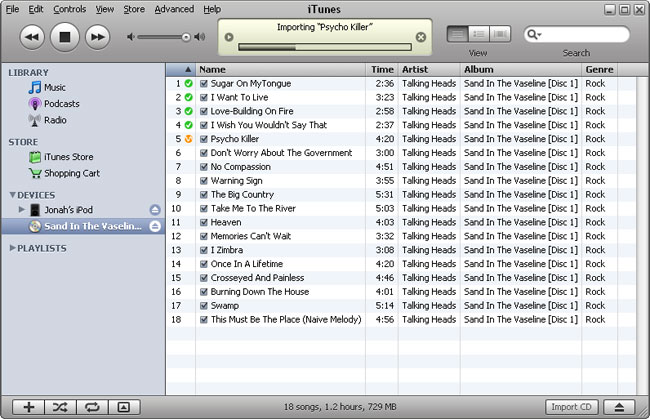Stop playback with the stop button
Image resolution: width=650 pixels, height=419 pixels.
click(65, 37)
